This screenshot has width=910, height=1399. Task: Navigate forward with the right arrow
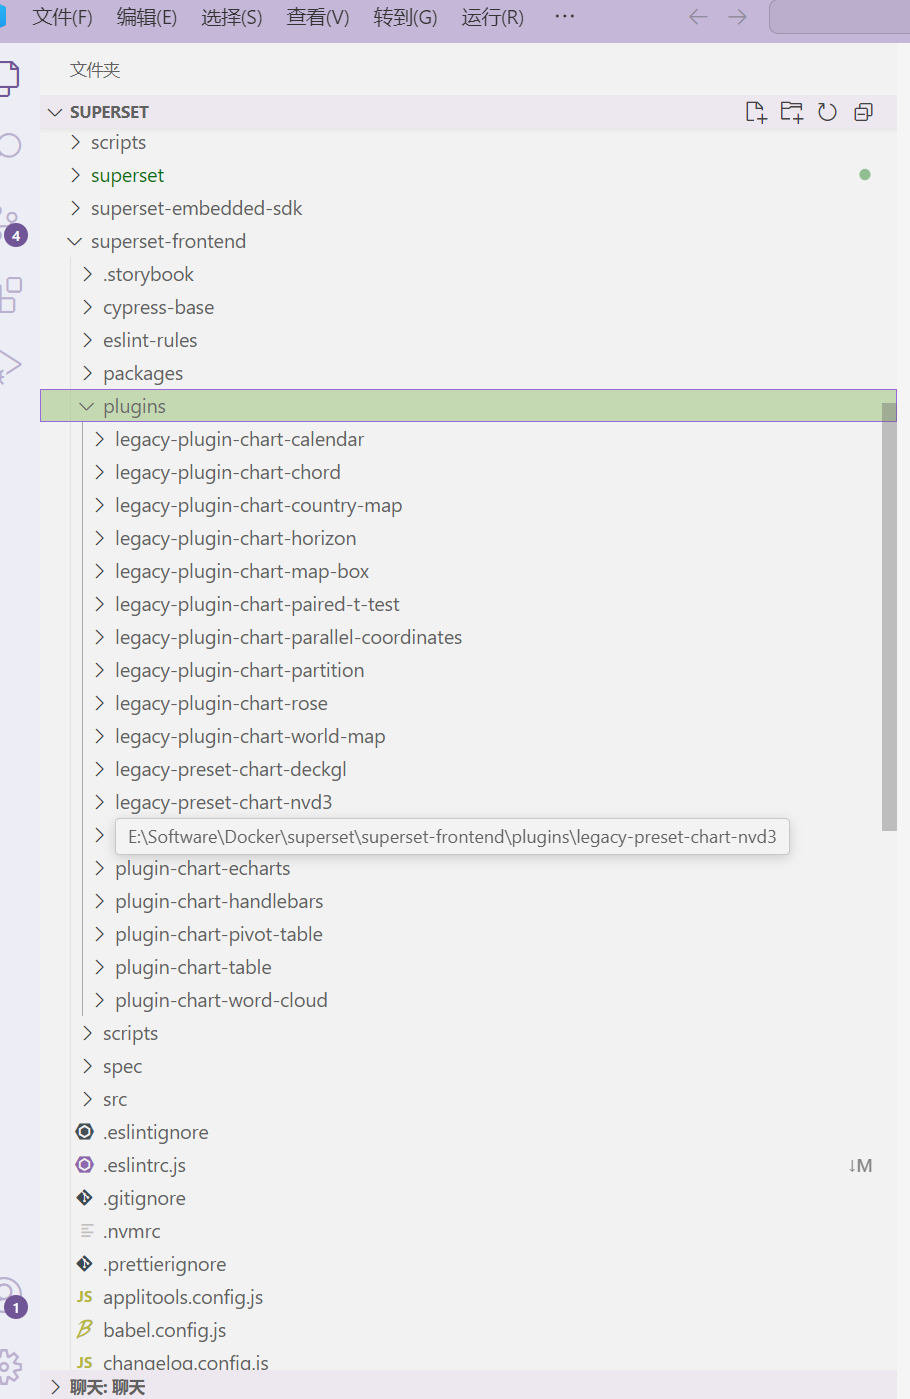tap(737, 17)
